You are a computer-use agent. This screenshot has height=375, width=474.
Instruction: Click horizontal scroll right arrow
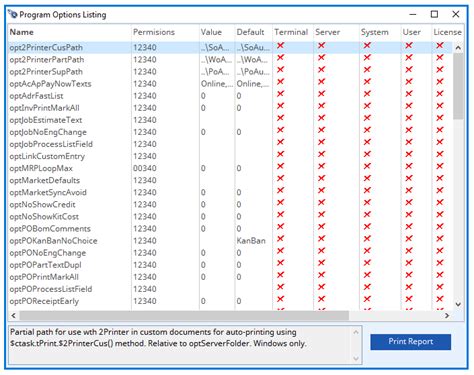tap(447, 315)
